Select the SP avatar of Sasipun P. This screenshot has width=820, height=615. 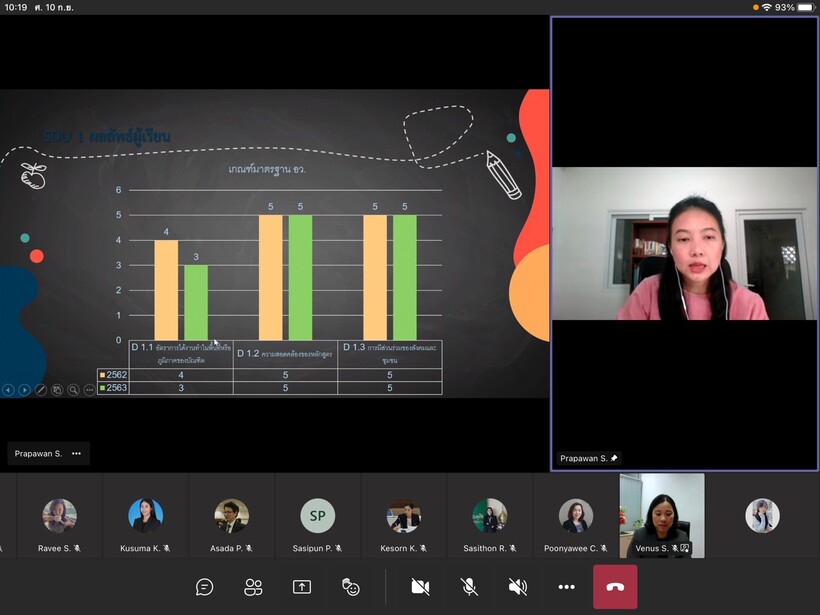point(317,516)
